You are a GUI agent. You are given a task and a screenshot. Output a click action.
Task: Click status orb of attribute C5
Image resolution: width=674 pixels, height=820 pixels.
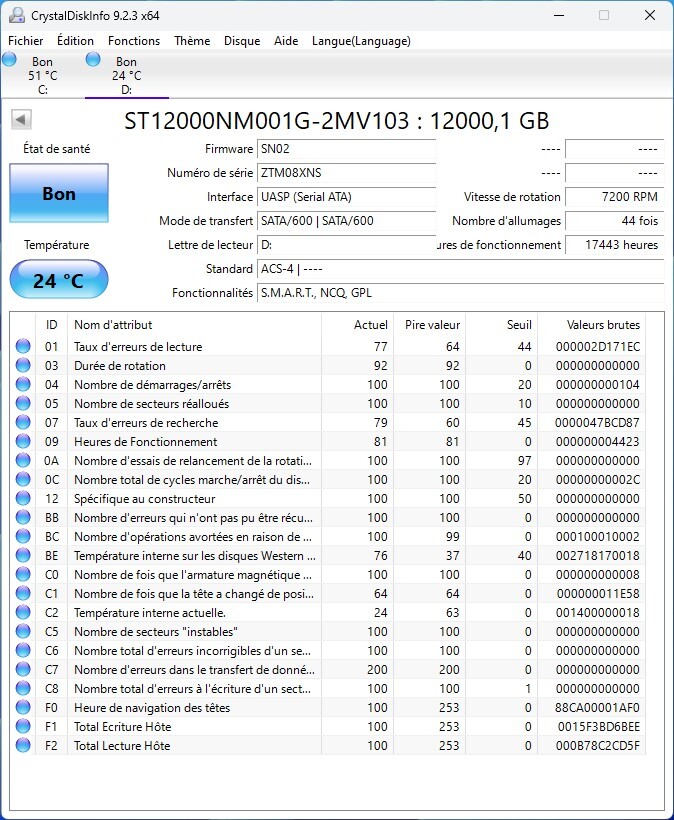tap(23, 631)
